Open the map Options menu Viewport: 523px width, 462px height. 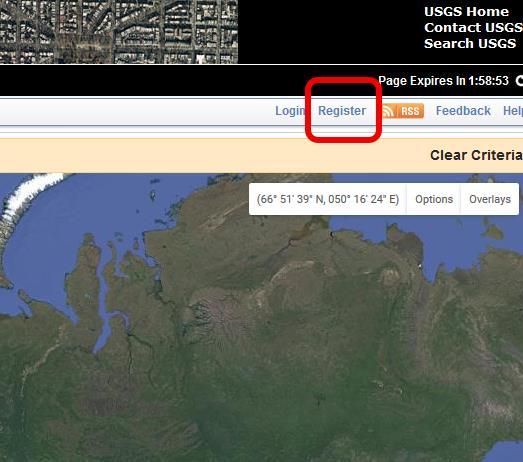tap(434, 199)
